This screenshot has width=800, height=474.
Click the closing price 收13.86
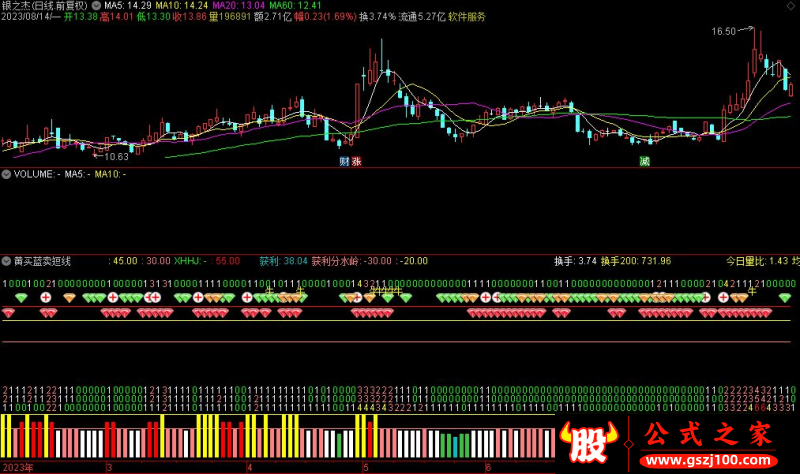tap(190, 17)
